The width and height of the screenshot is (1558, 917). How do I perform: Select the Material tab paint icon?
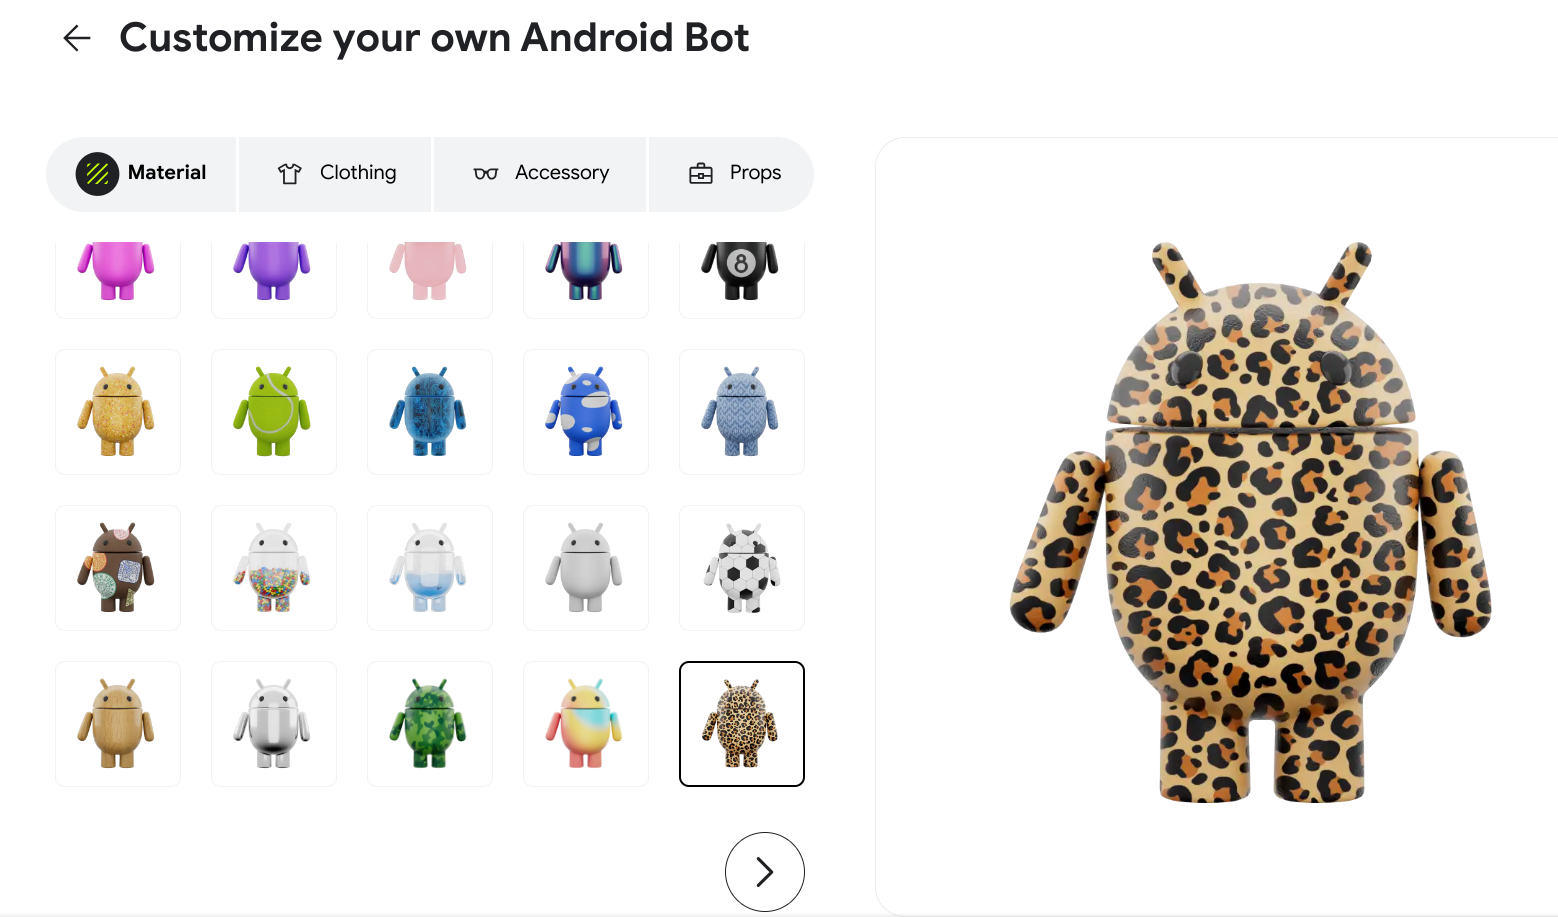(x=97, y=173)
